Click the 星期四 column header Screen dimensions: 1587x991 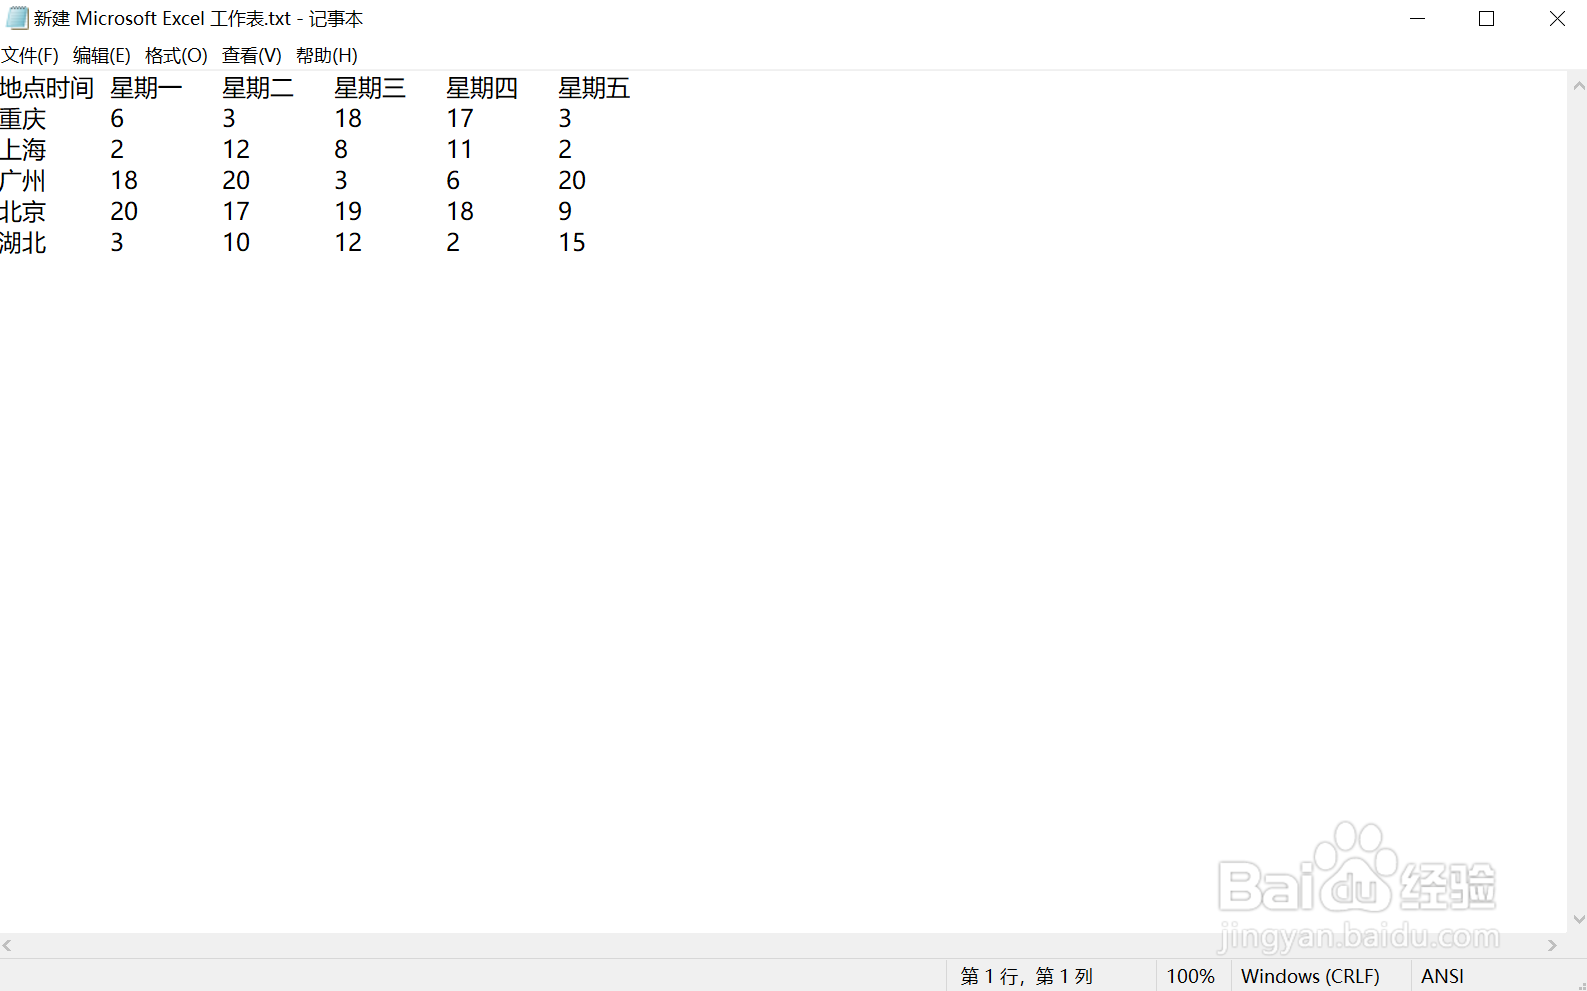point(482,88)
